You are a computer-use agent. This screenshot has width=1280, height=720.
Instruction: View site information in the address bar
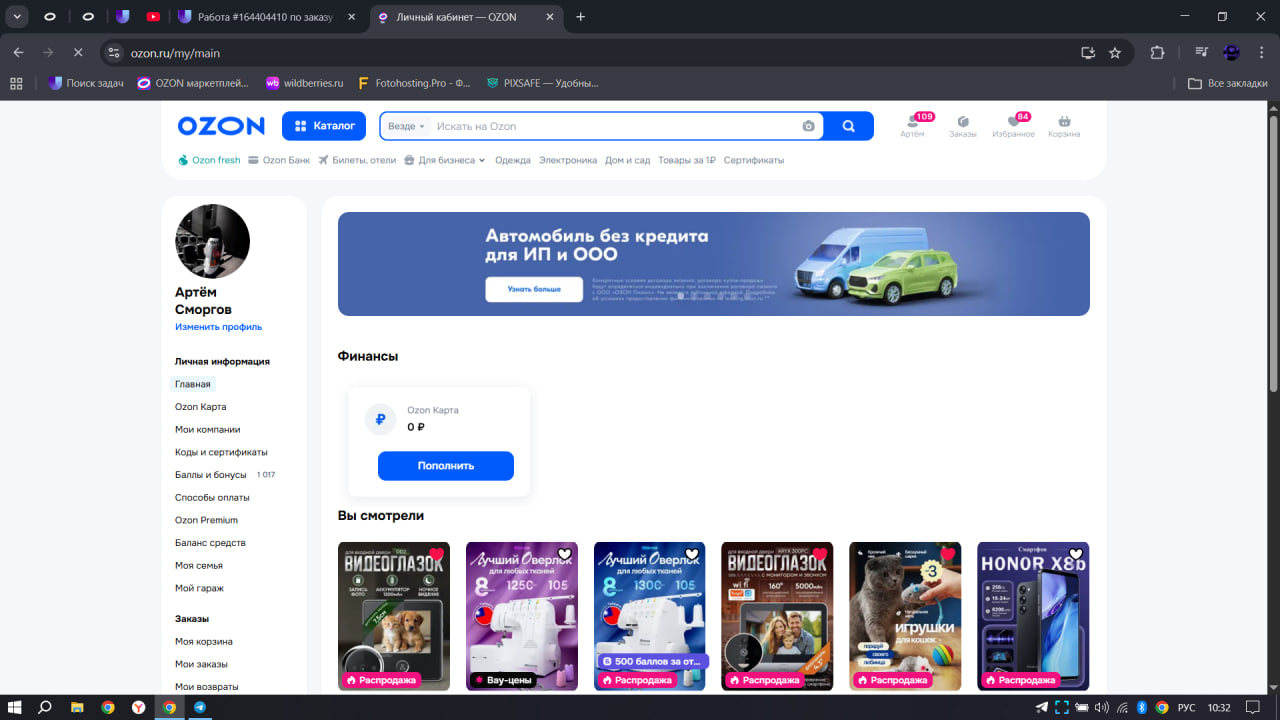point(114,53)
